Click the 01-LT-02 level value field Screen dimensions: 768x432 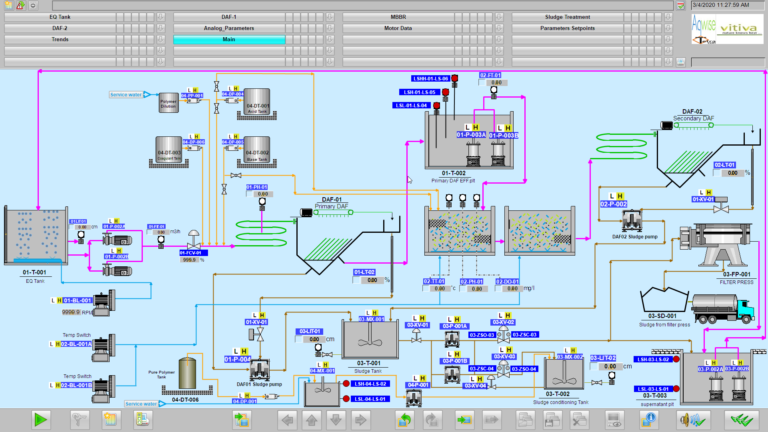pos(371,281)
